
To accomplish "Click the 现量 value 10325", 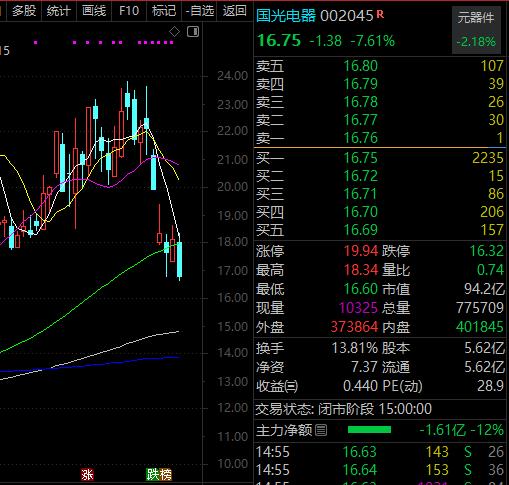I will point(358,308).
